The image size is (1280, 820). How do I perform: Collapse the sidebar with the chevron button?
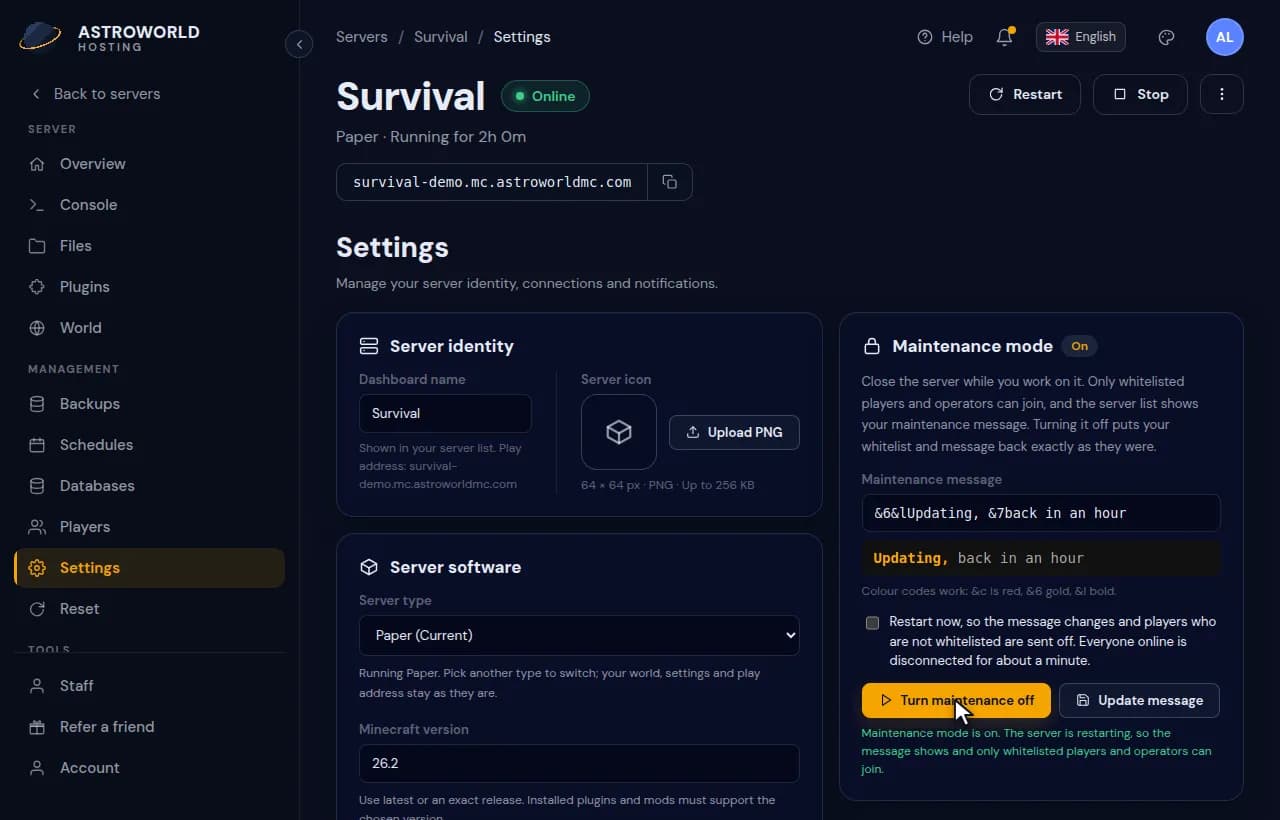299,44
